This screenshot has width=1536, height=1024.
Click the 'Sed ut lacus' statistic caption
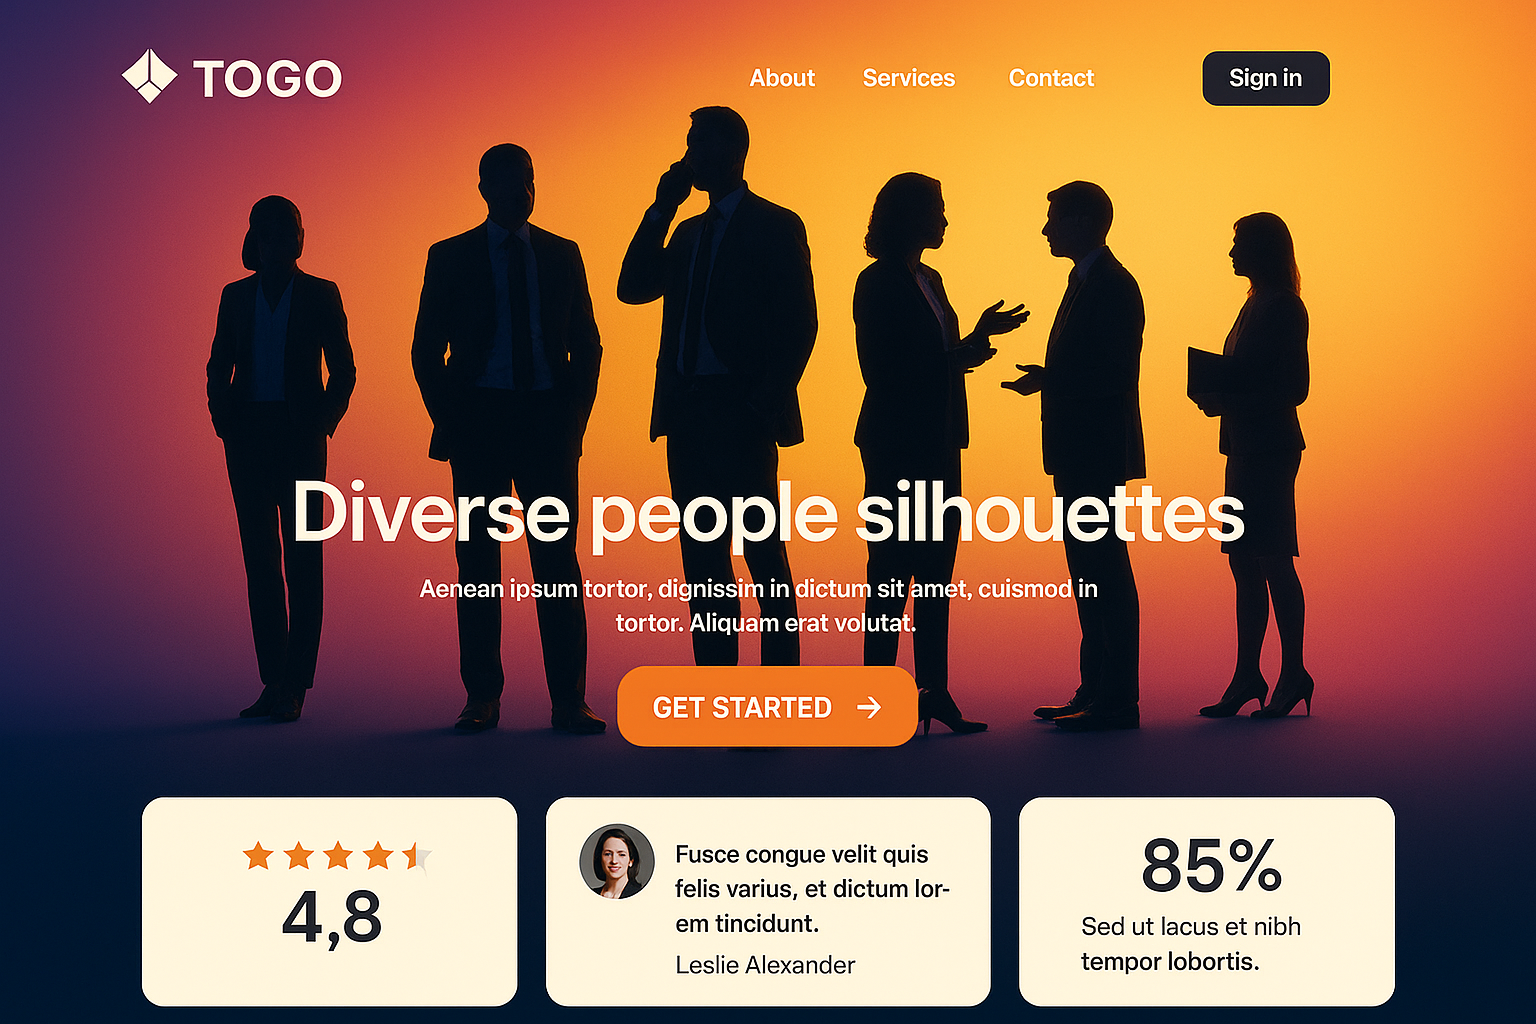[1190, 944]
